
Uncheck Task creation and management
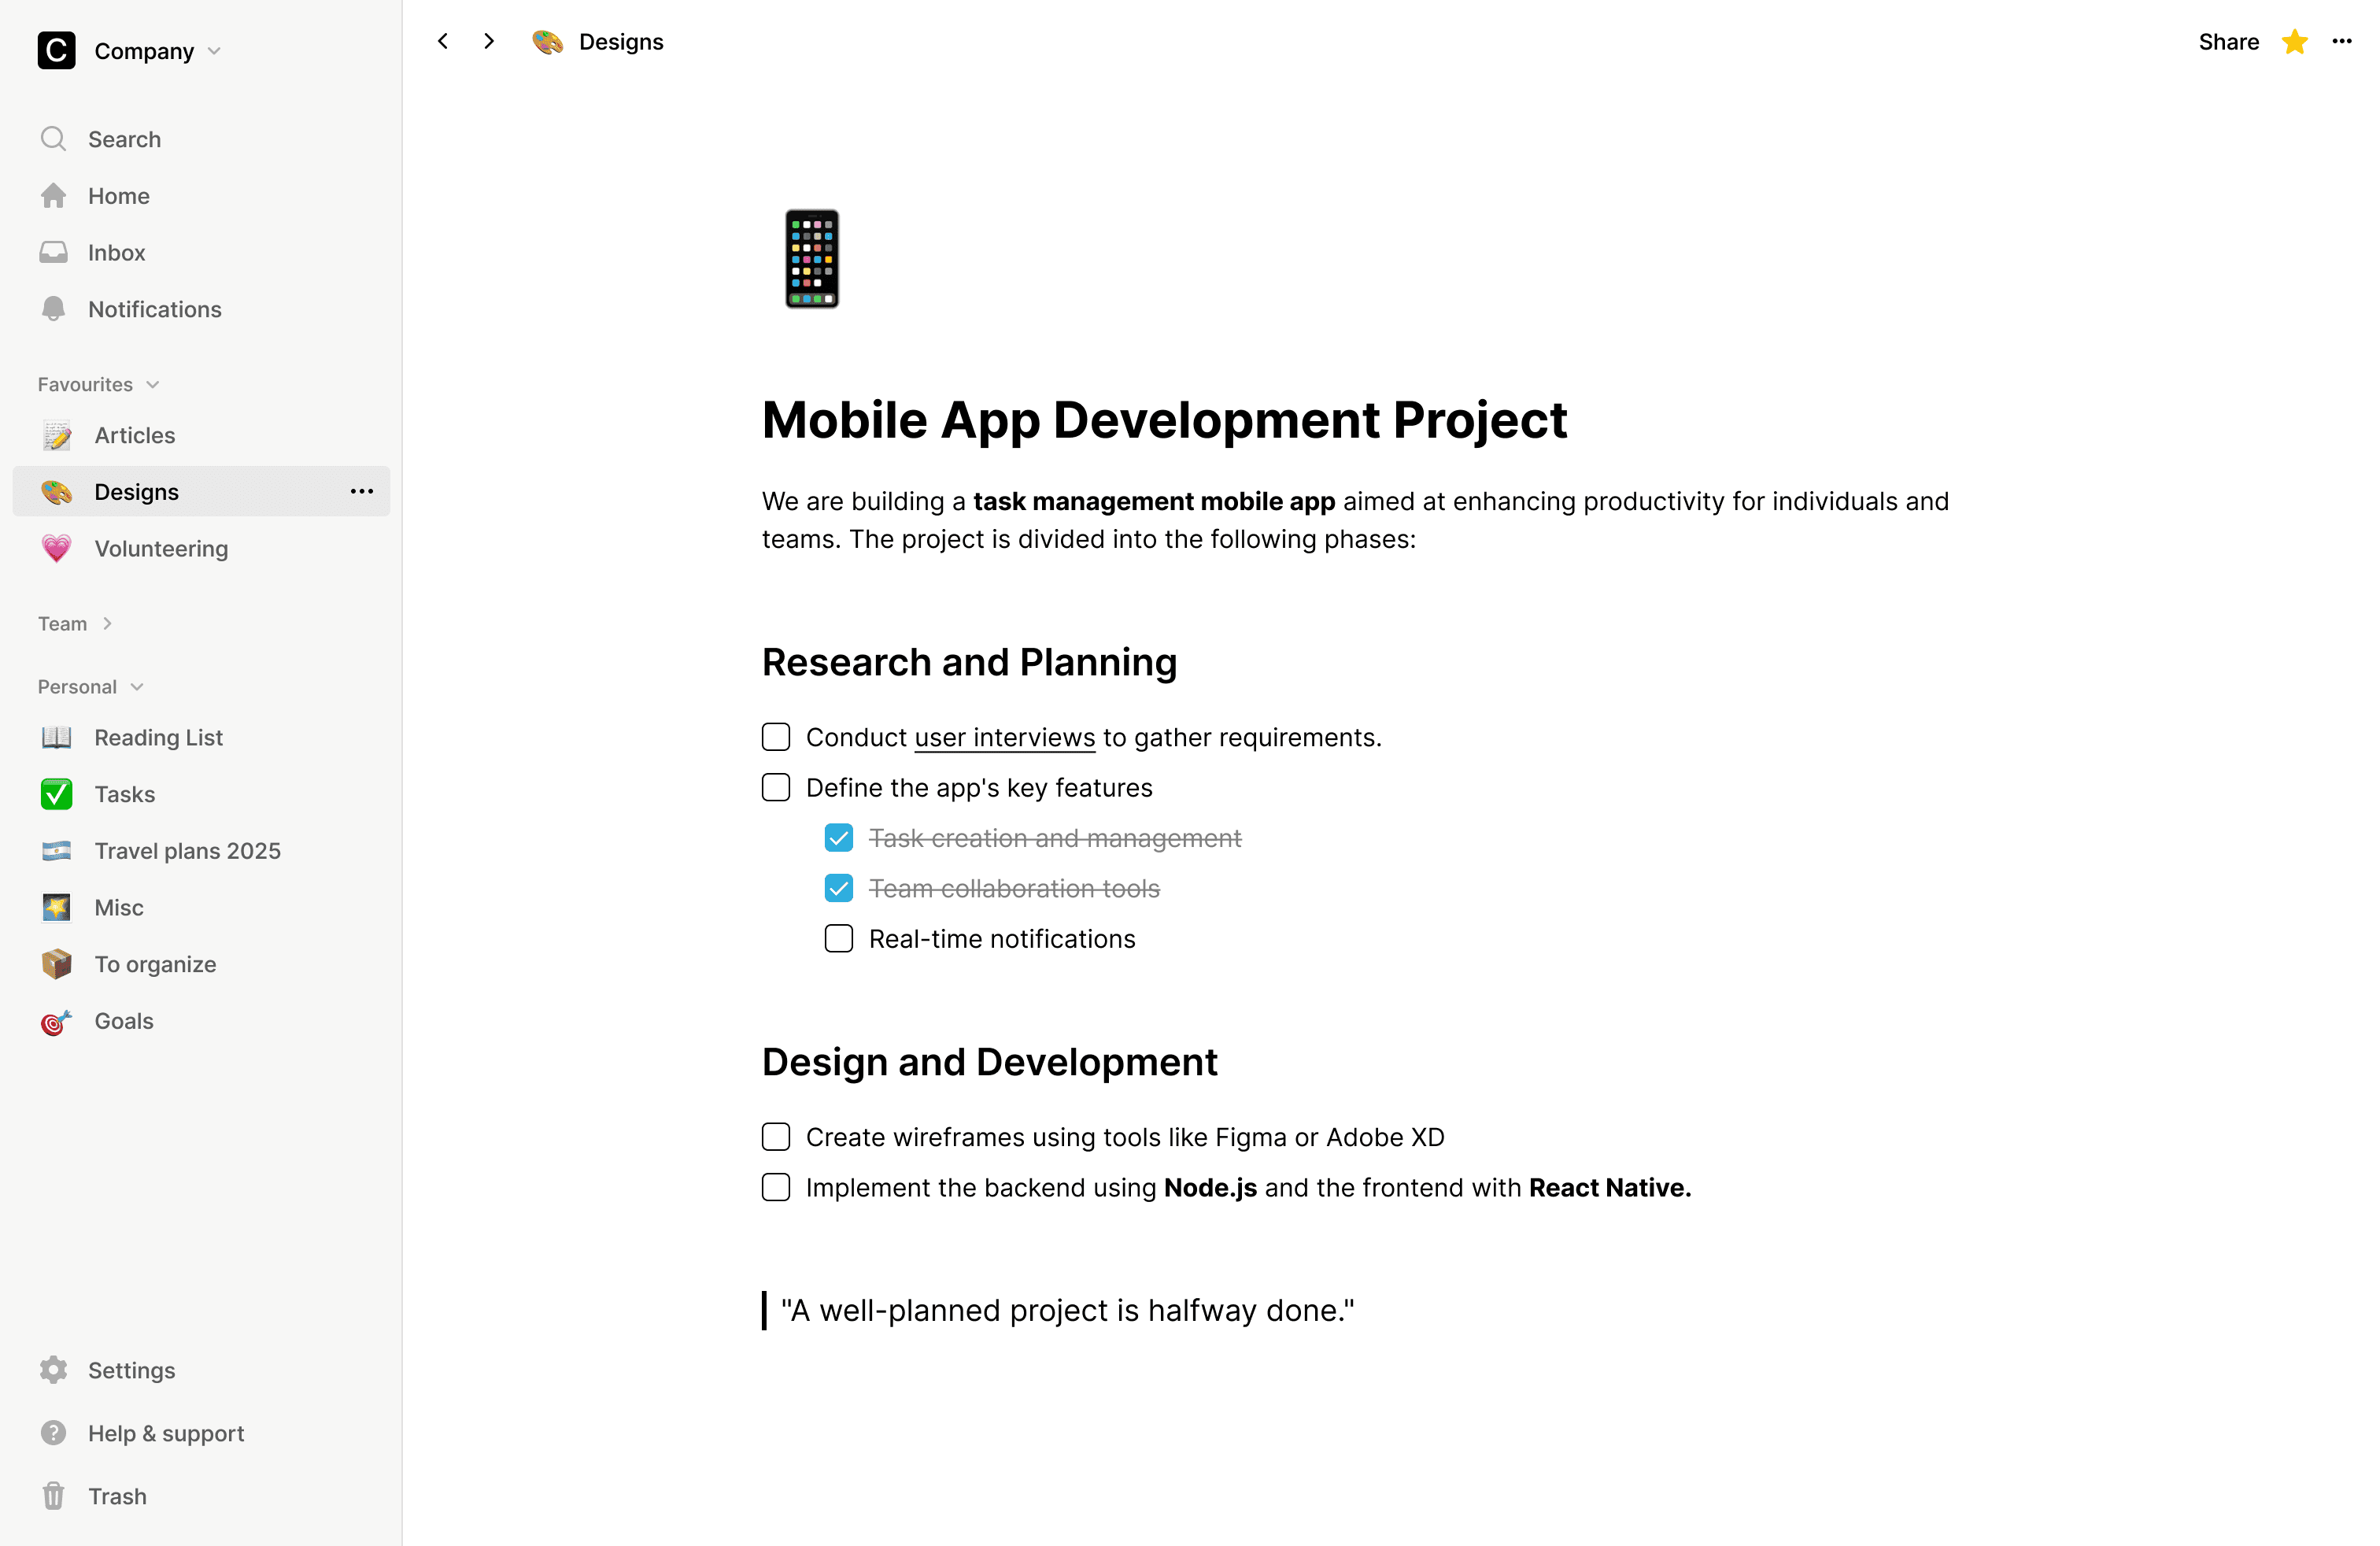coord(838,838)
